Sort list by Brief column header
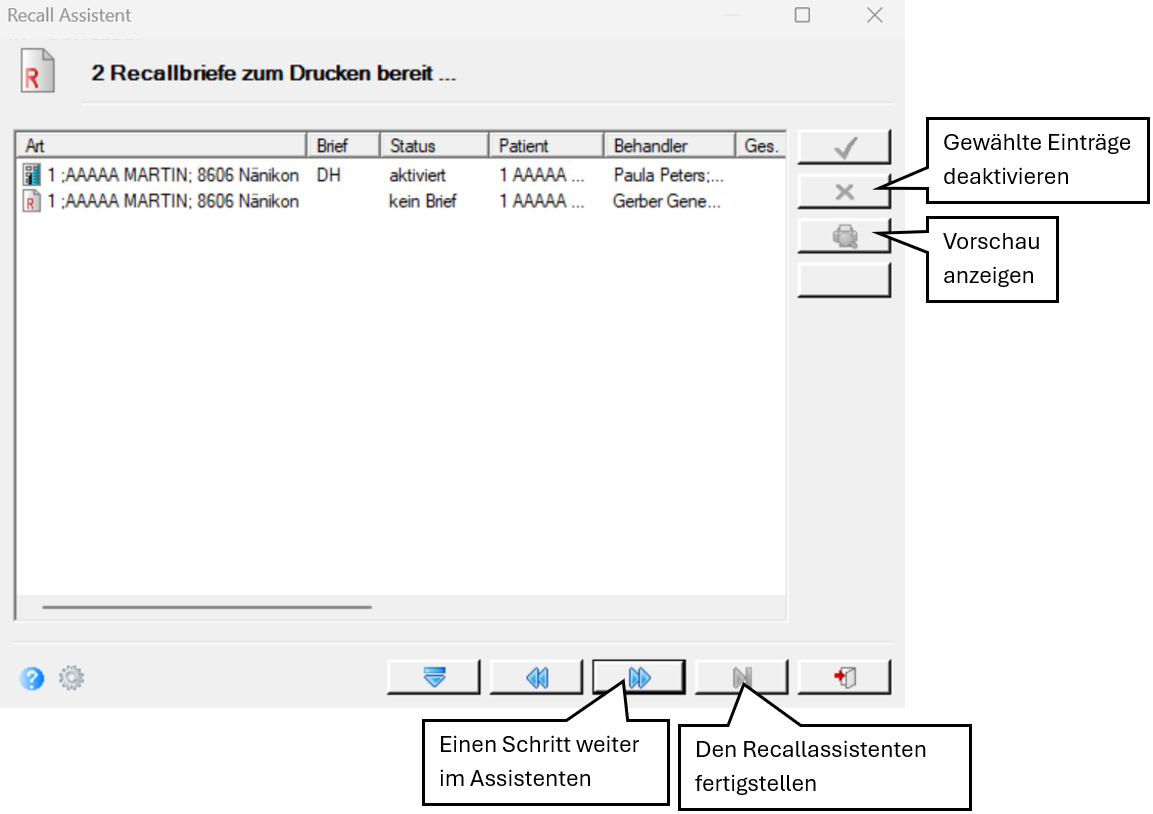The width and height of the screenshot is (1153, 814). (x=343, y=146)
